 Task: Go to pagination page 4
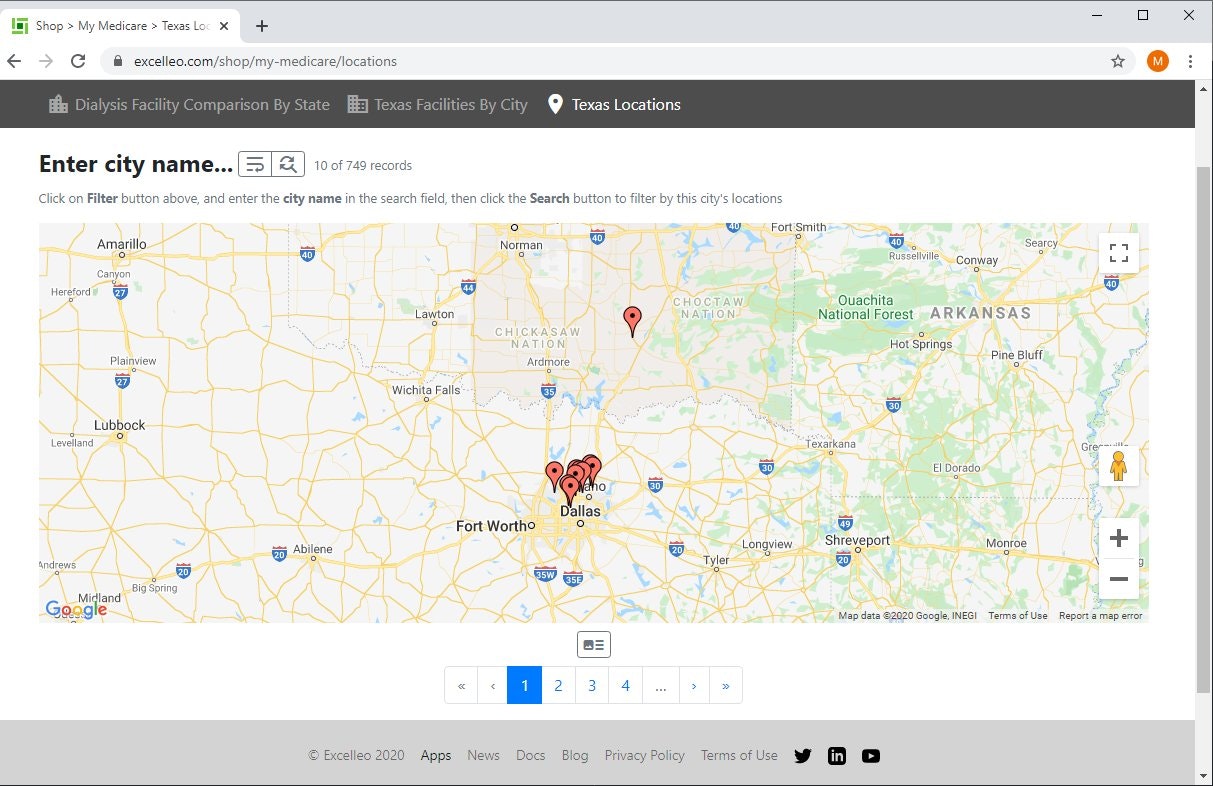pyautogui.click(x=626, y=685)
